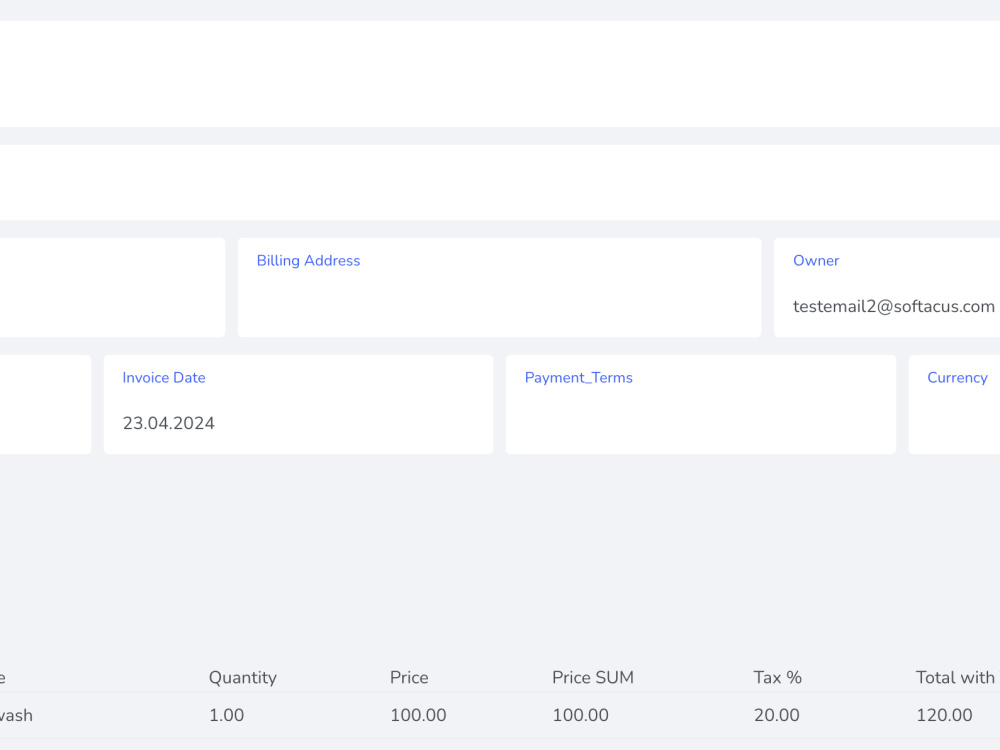
Task: Select the Currency field label
Action: 957,378
